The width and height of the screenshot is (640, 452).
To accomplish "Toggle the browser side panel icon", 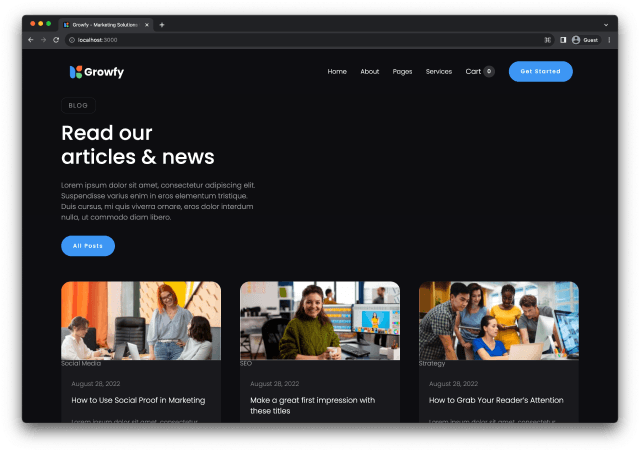I will (562, 40).
